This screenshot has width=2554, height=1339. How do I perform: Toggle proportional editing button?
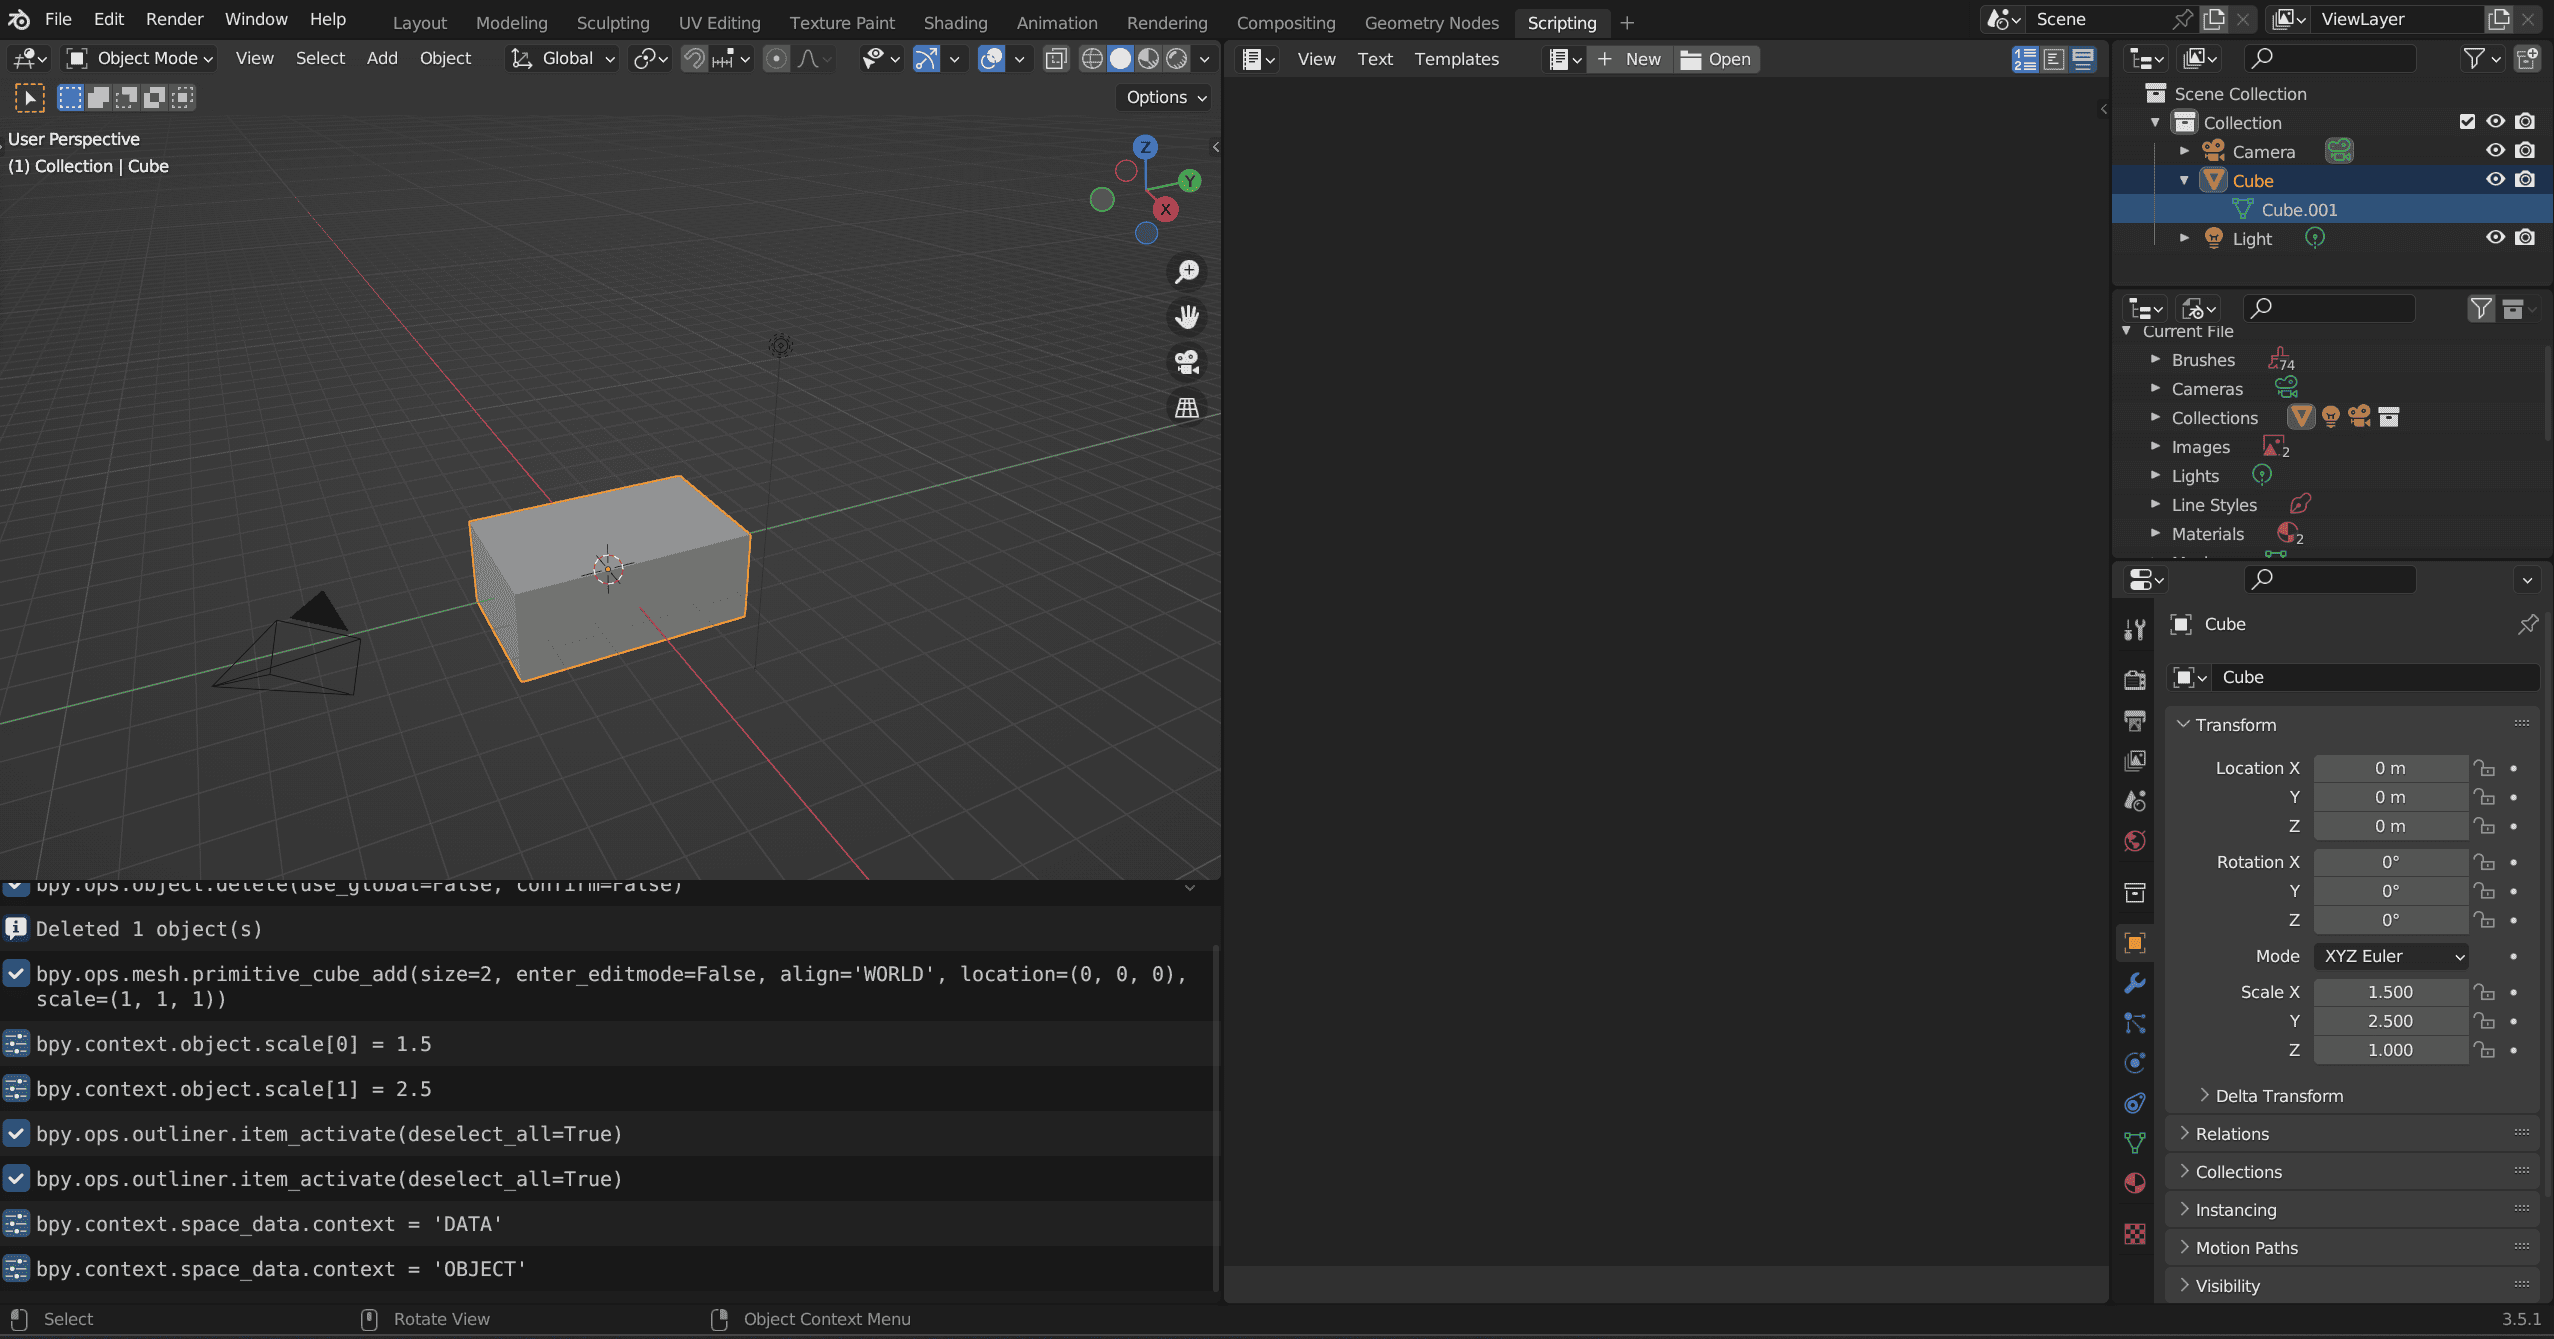coord(776,59)
